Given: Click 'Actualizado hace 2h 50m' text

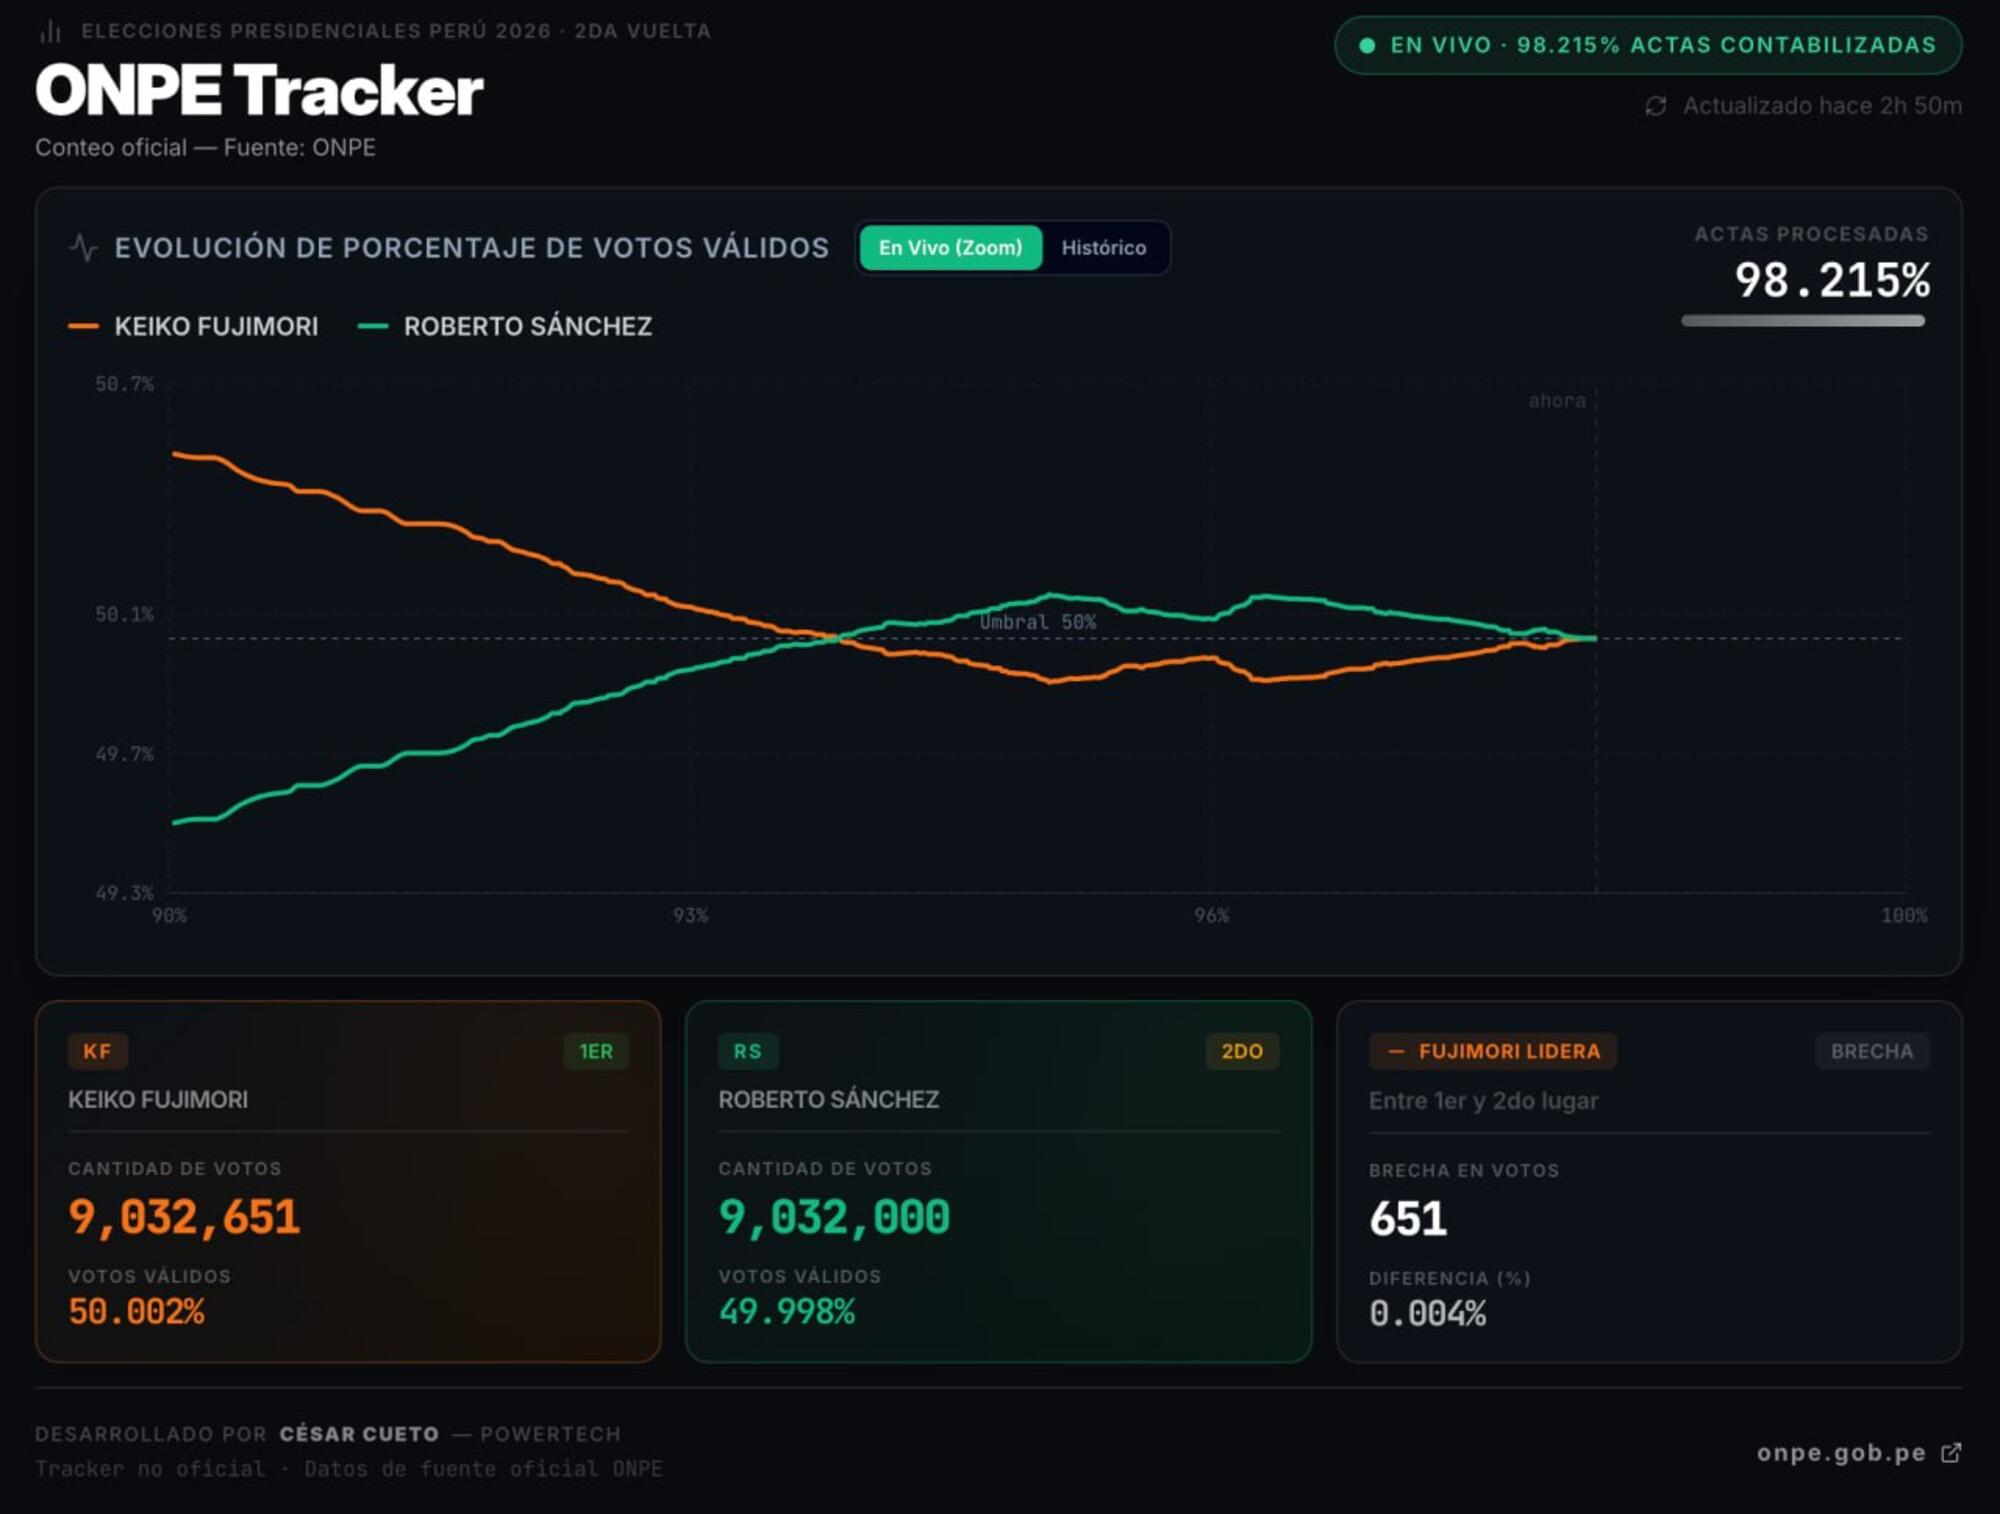Looking at the screenshot, I should 1822,106.
